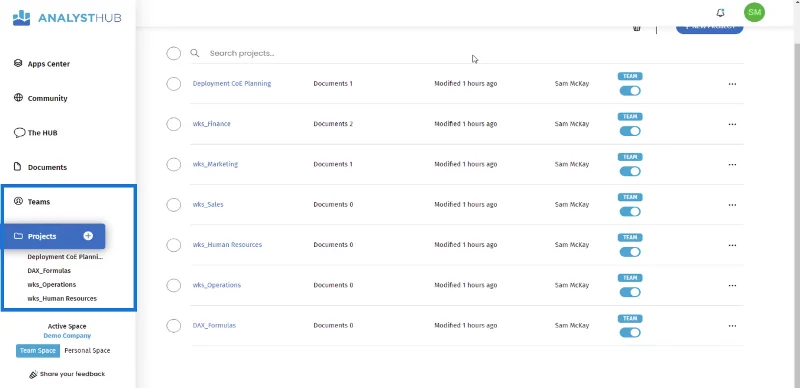Open more options for DAX_Formulas row
Screen dimensions: 800x388
pos(732,326)
